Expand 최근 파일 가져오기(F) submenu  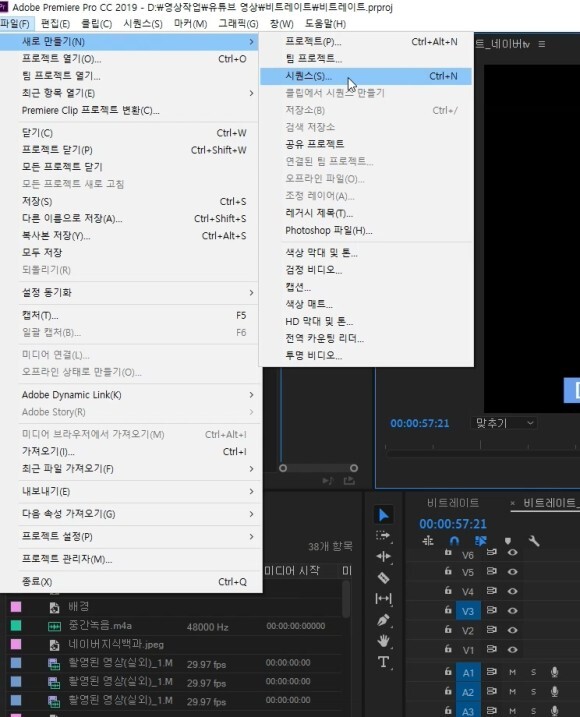click(x=129, y=469)
